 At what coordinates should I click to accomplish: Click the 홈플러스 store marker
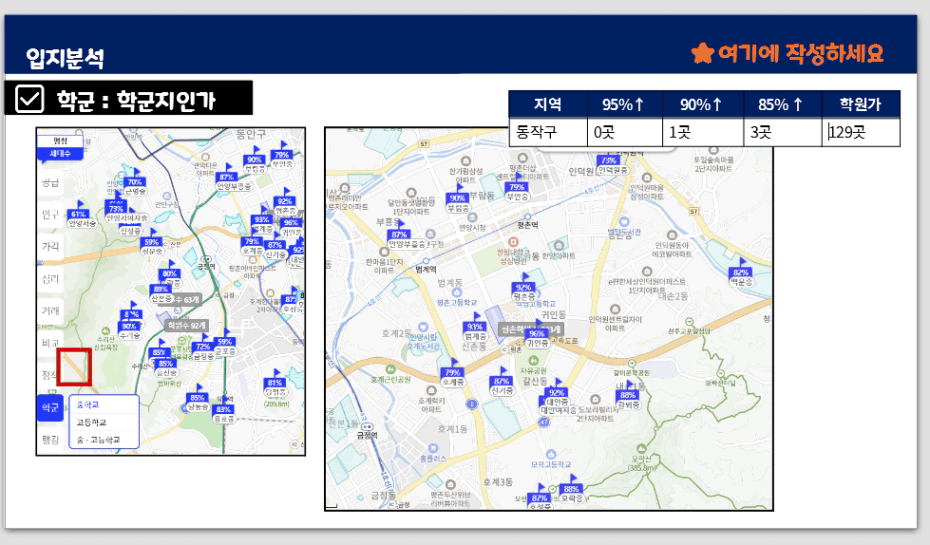click(433, 453)
